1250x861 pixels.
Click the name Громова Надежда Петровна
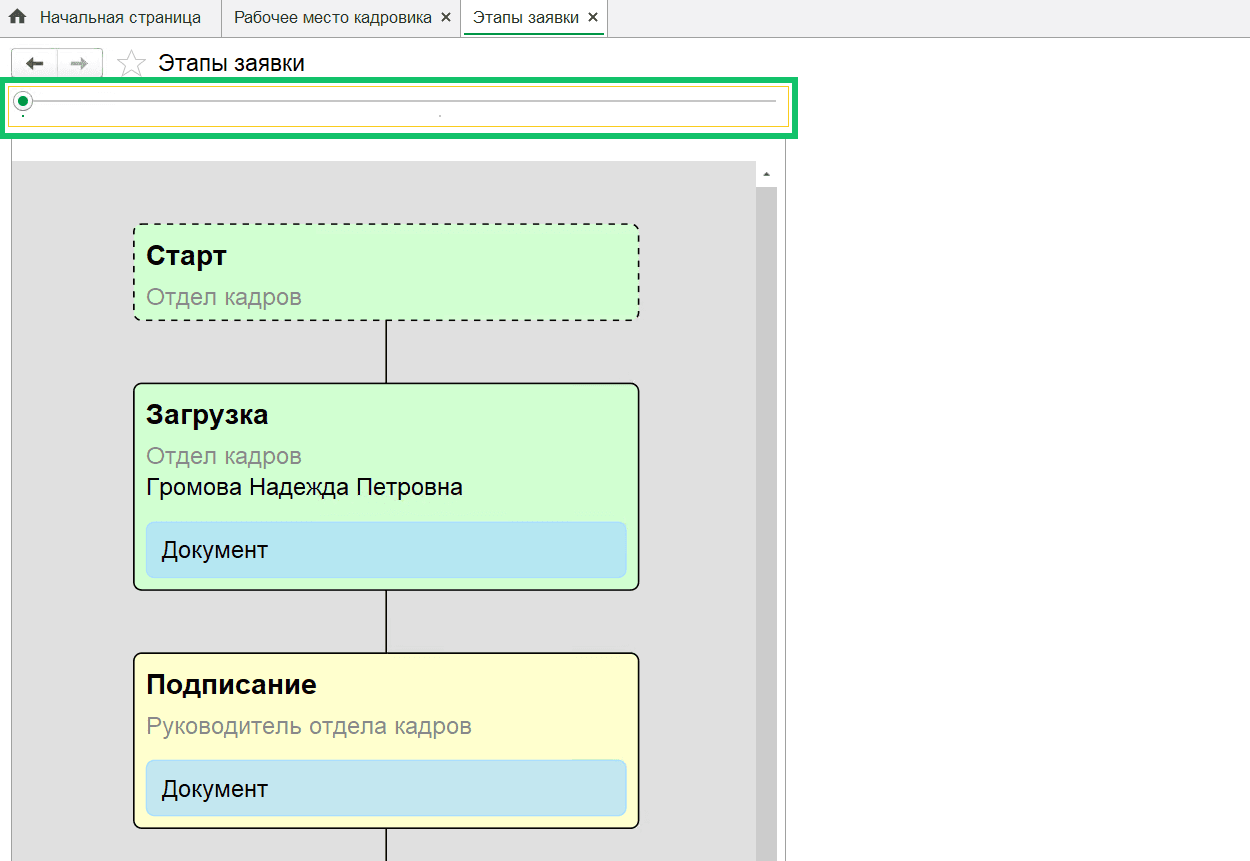pos(304,488)
